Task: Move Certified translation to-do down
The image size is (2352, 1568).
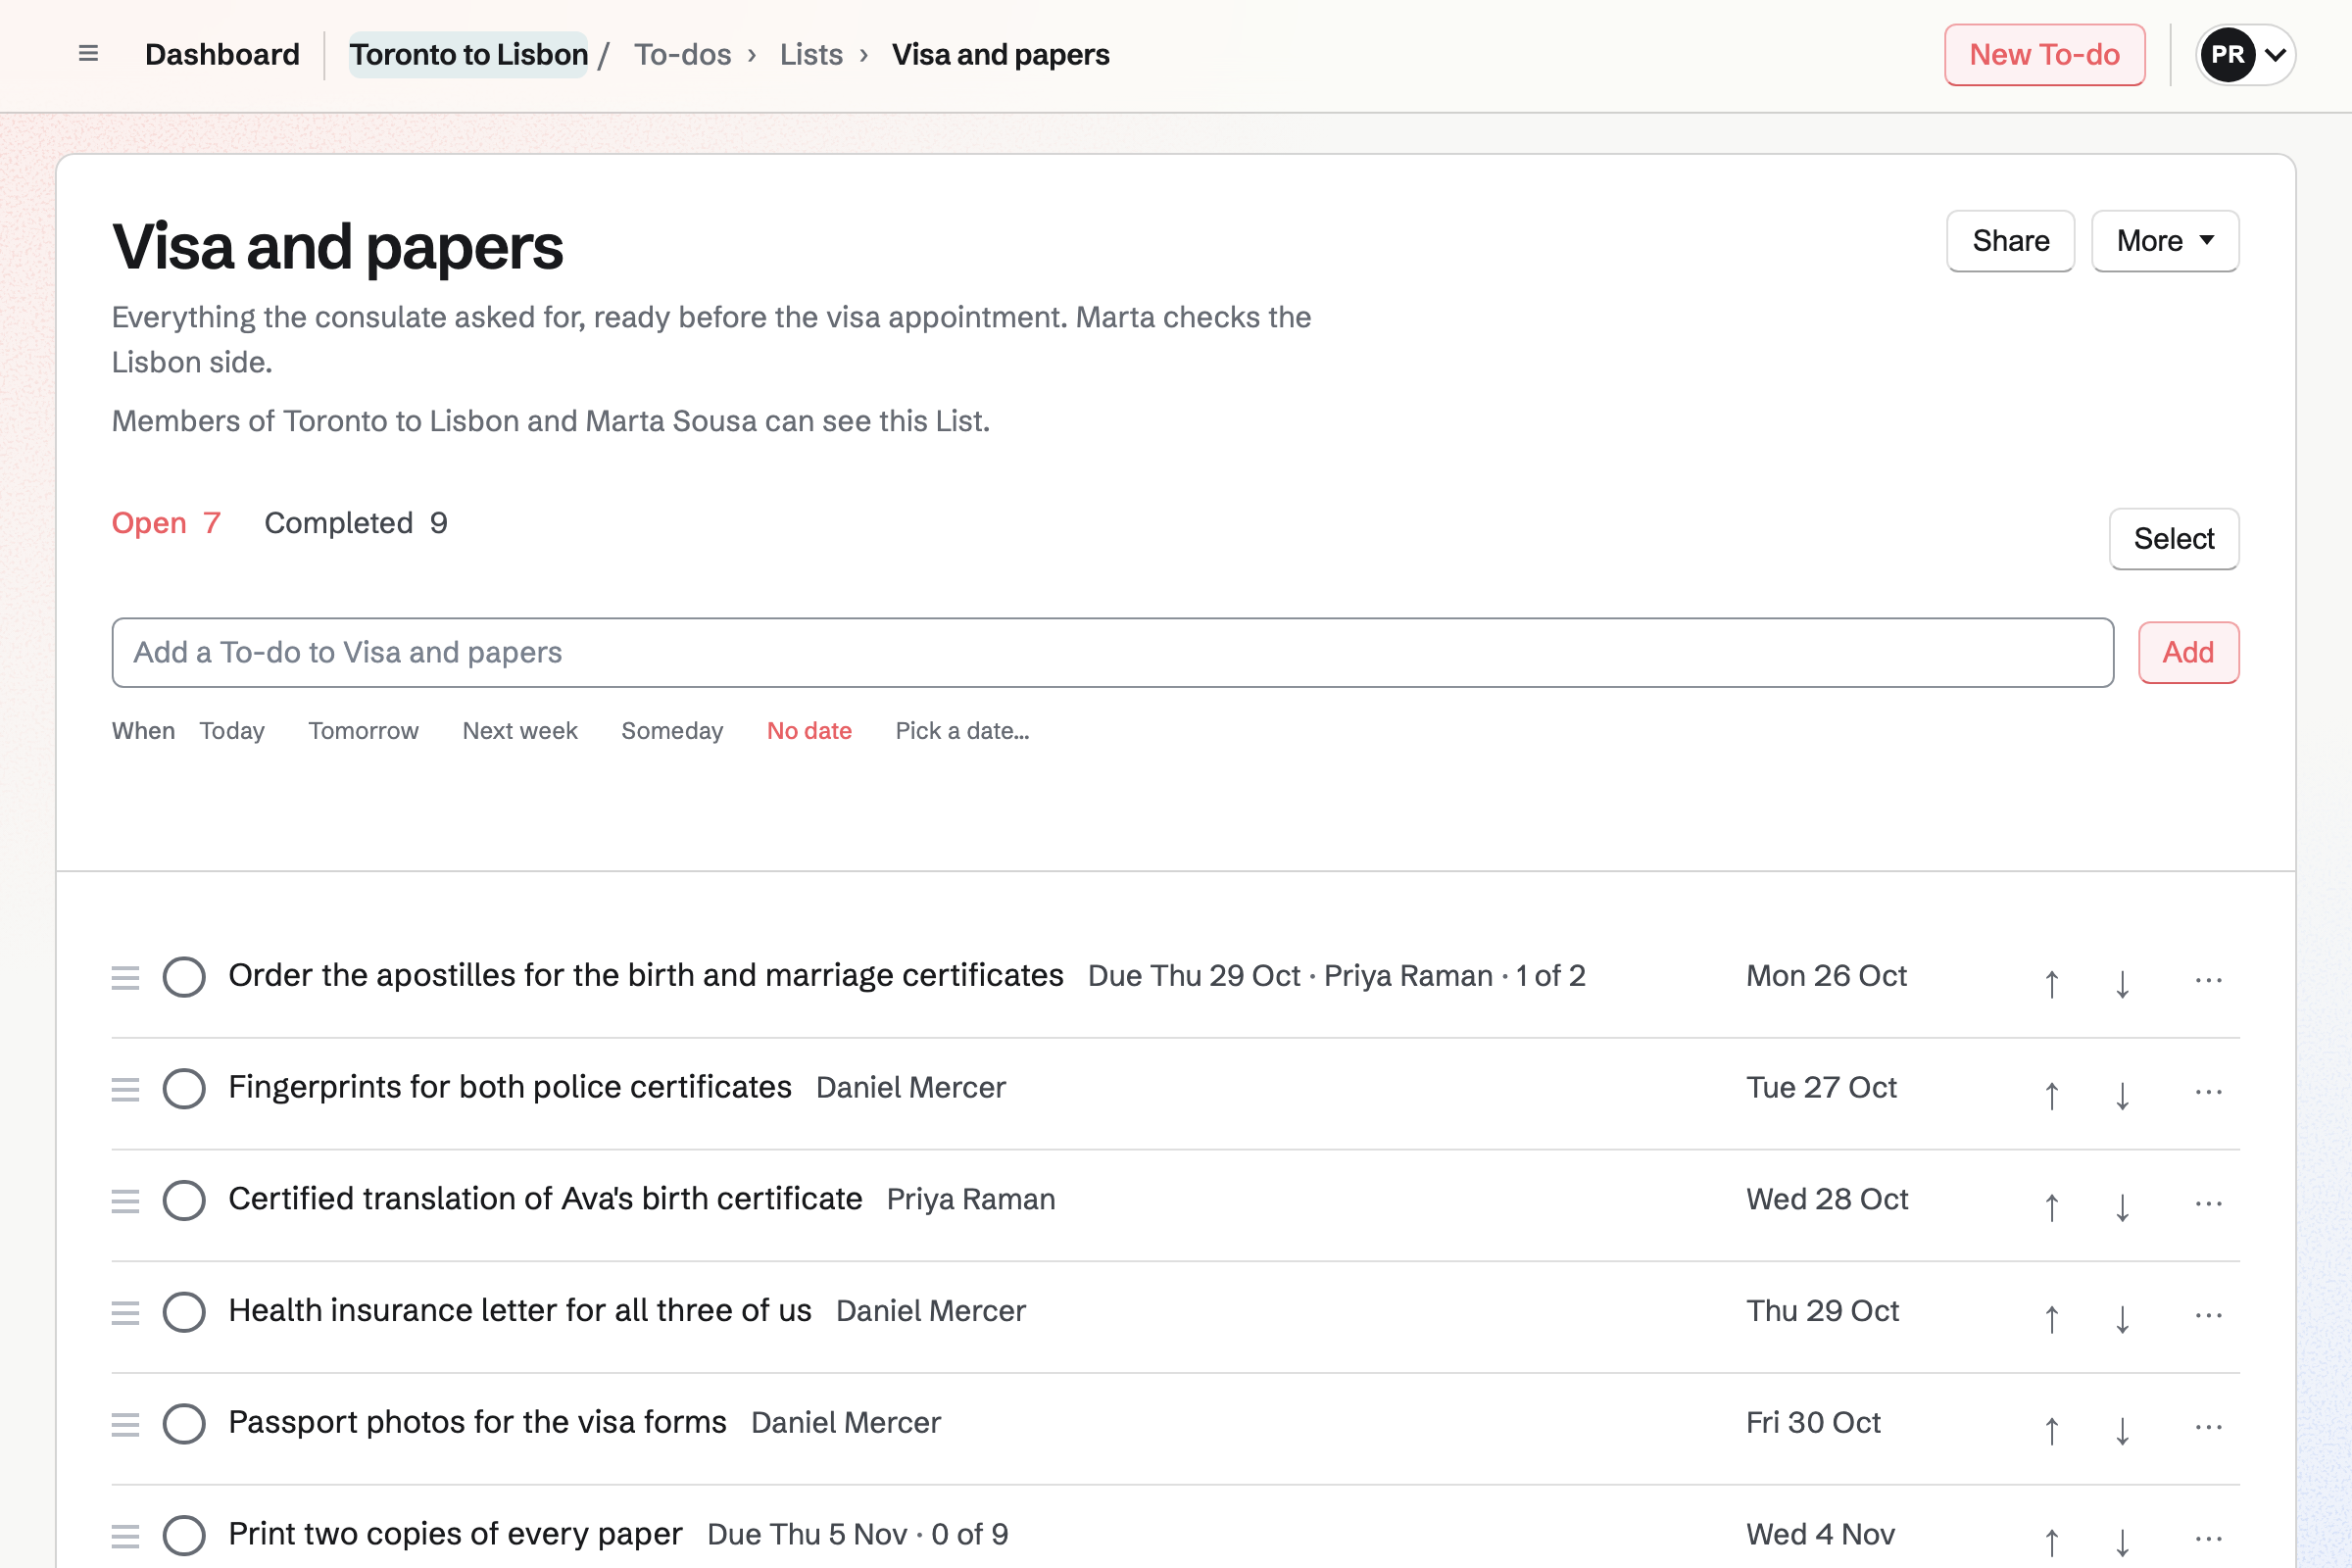Action: click(x=2122, y=1206)
